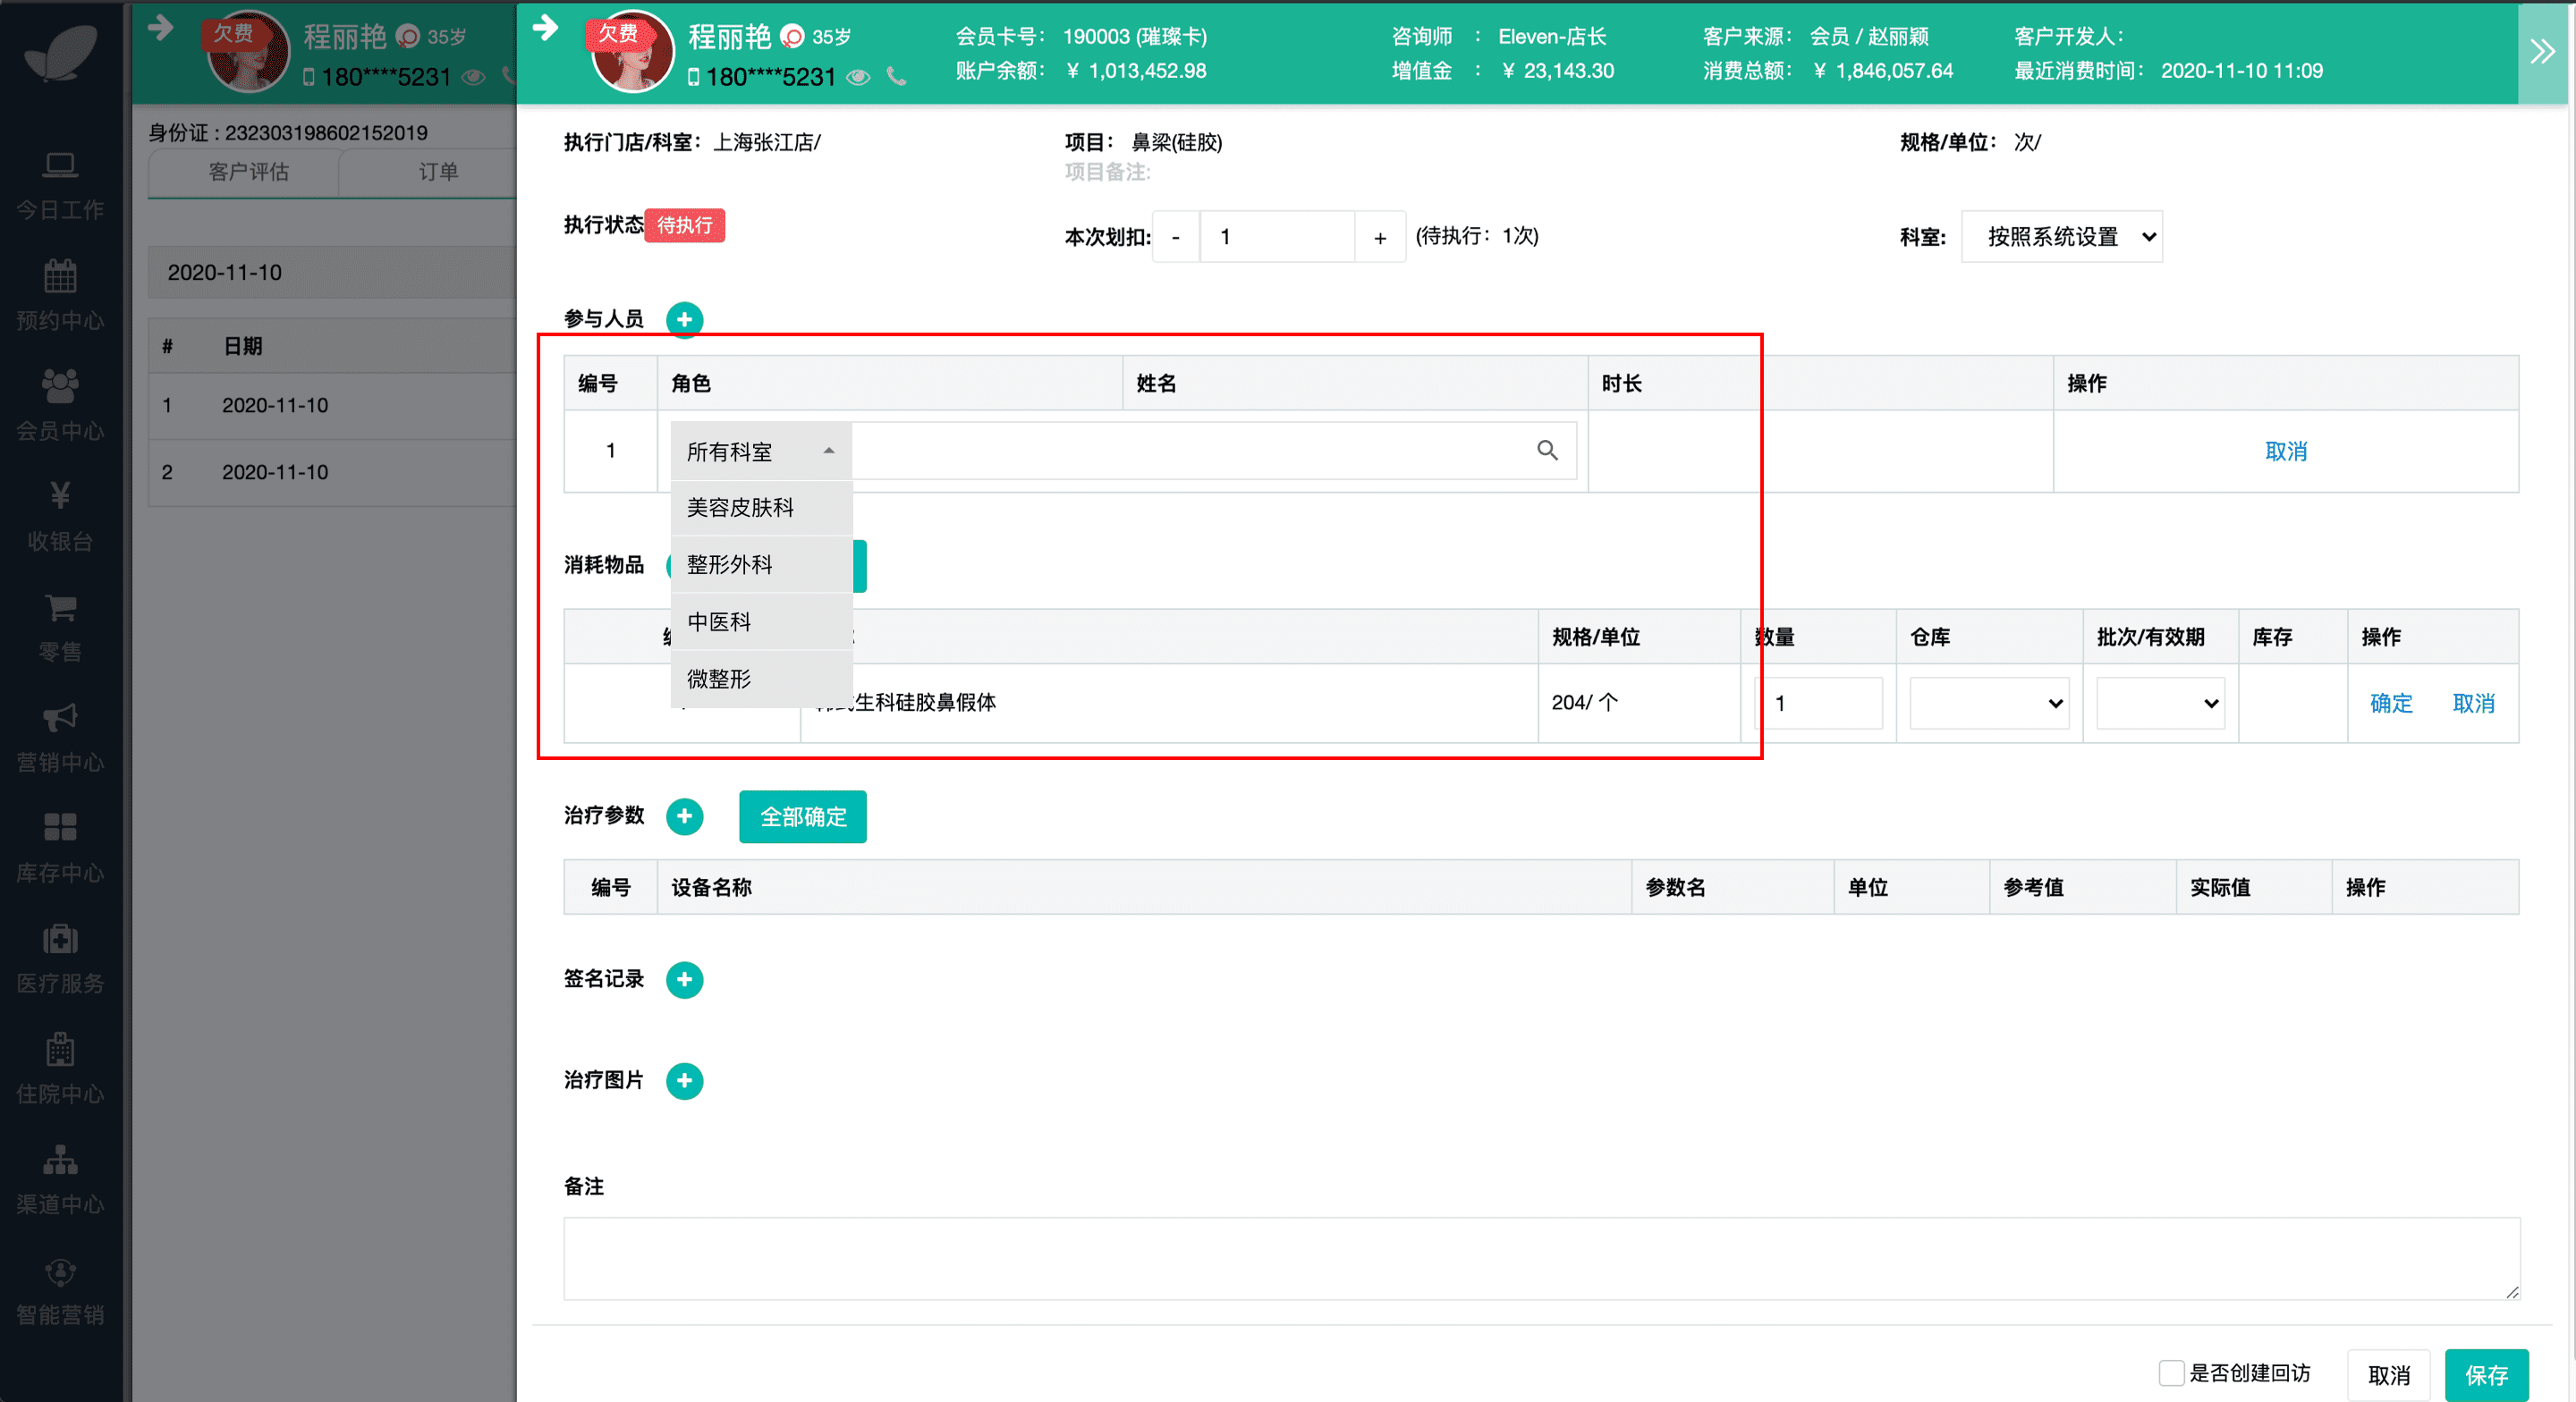Click the plus icon next to 治疗参数
This screenshot has height=1402, width=2576.
(x=684, y=816)
